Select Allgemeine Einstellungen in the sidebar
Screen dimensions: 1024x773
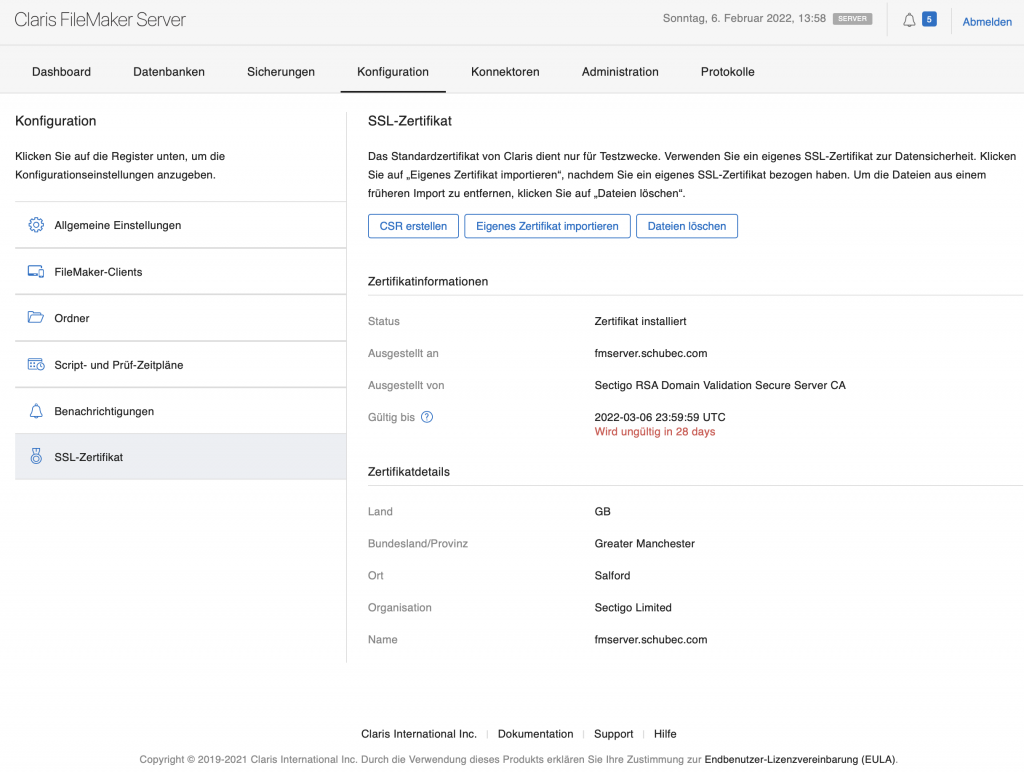(x=180, y=225)
